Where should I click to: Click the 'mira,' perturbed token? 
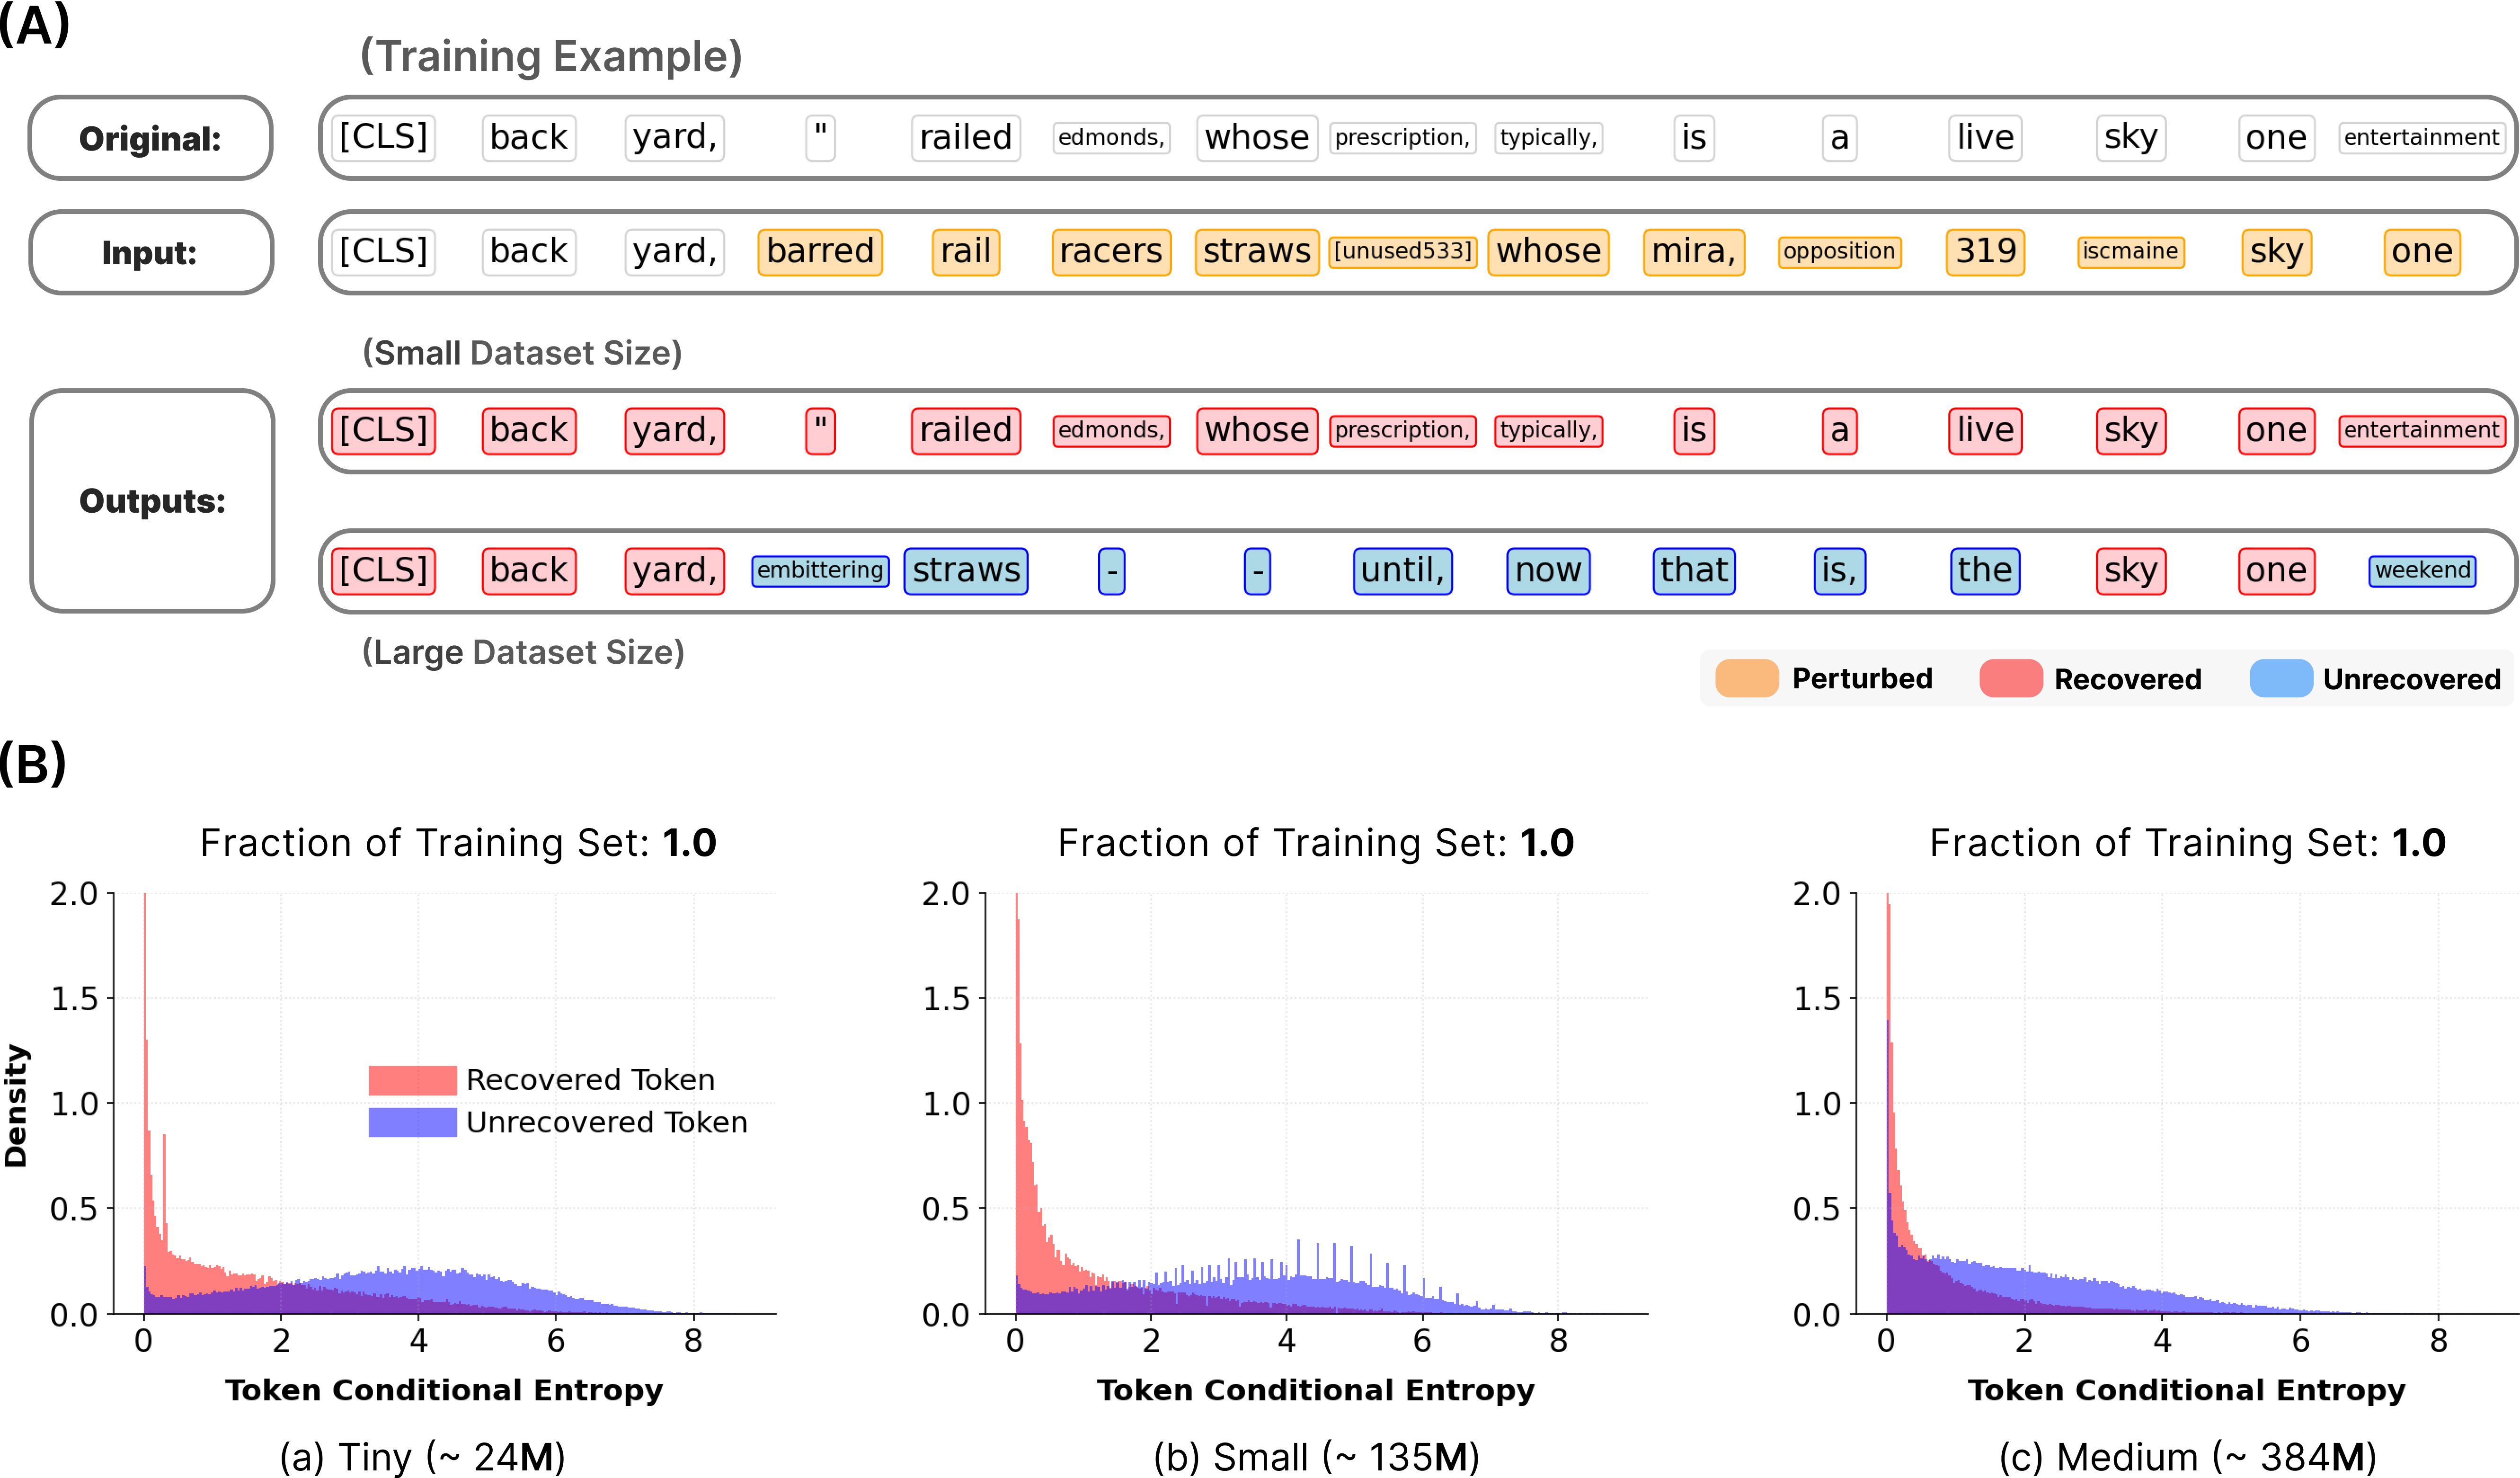pyautogui.click(x=1694, y=251)
